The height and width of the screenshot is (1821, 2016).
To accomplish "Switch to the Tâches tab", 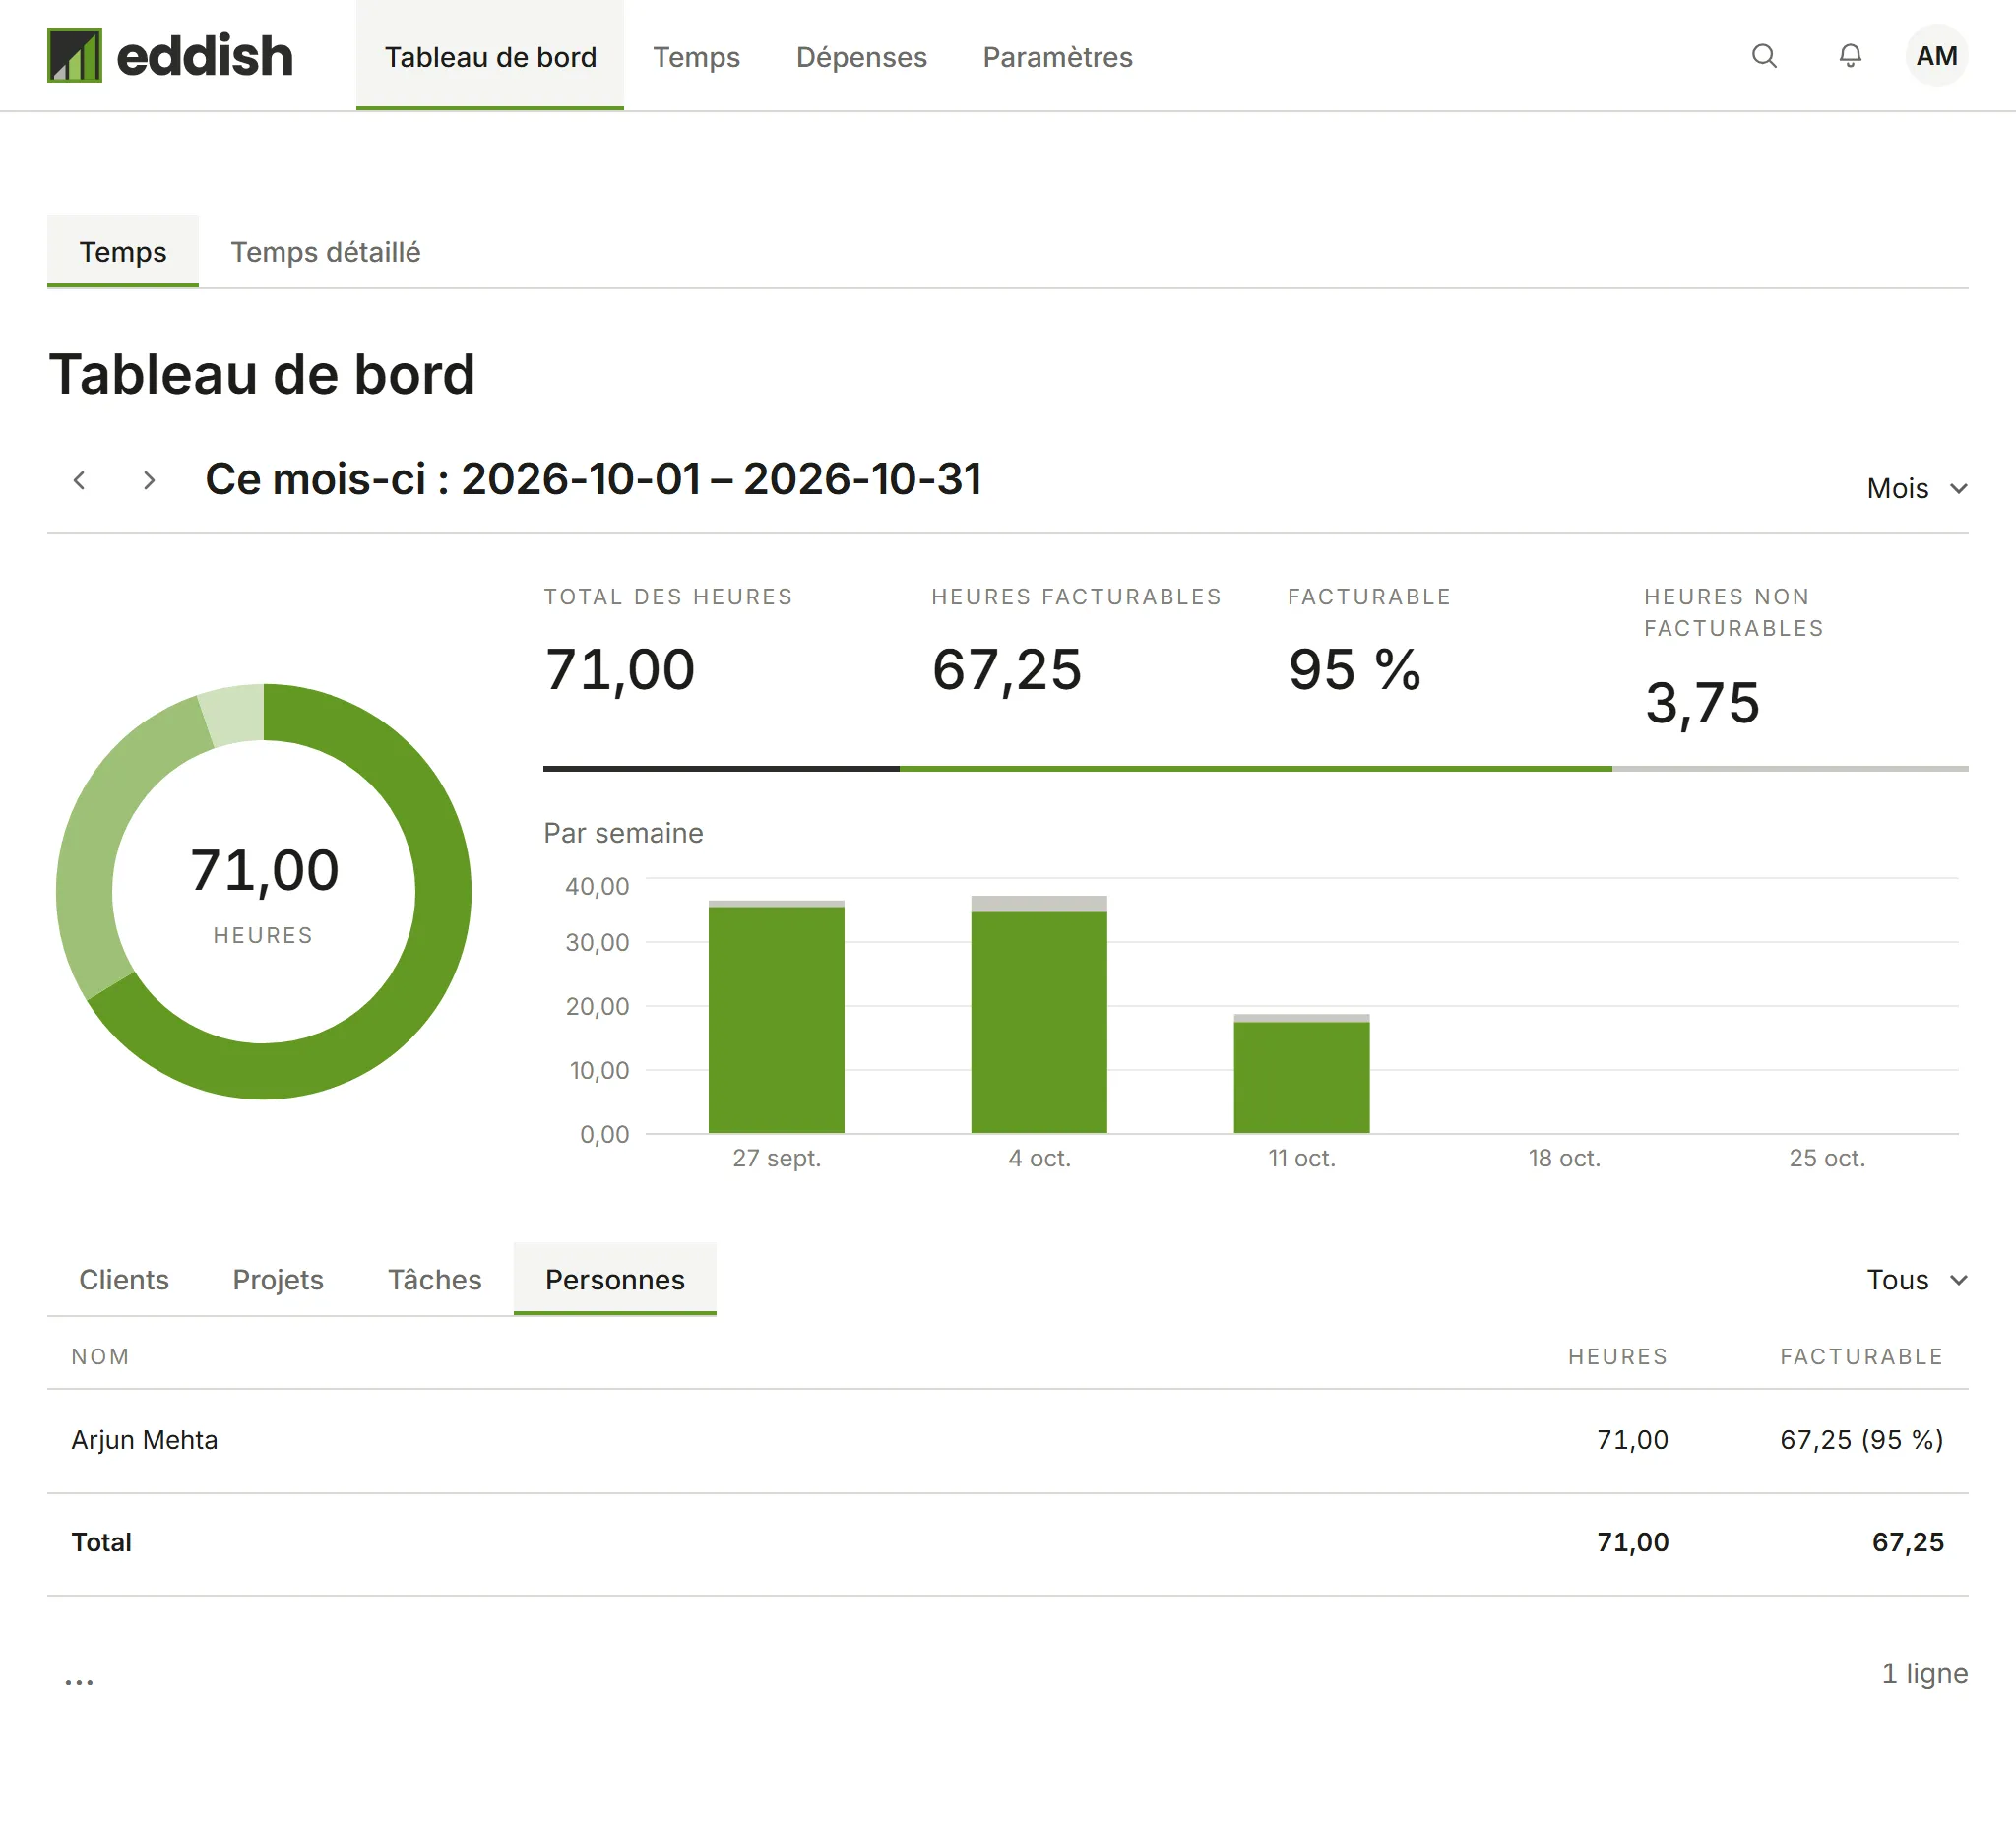I will point(434,1279).
